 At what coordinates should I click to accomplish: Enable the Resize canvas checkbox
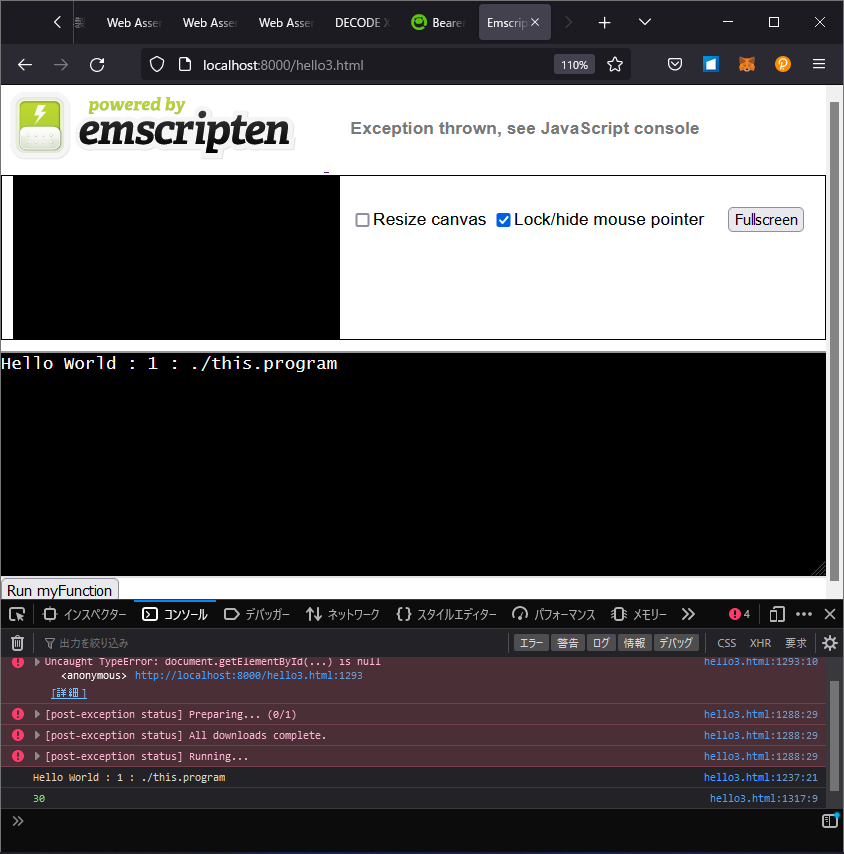click(363, 220)
